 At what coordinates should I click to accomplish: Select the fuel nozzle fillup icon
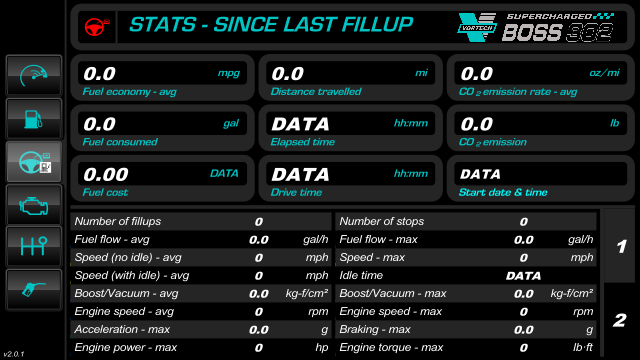pos(34,290)
